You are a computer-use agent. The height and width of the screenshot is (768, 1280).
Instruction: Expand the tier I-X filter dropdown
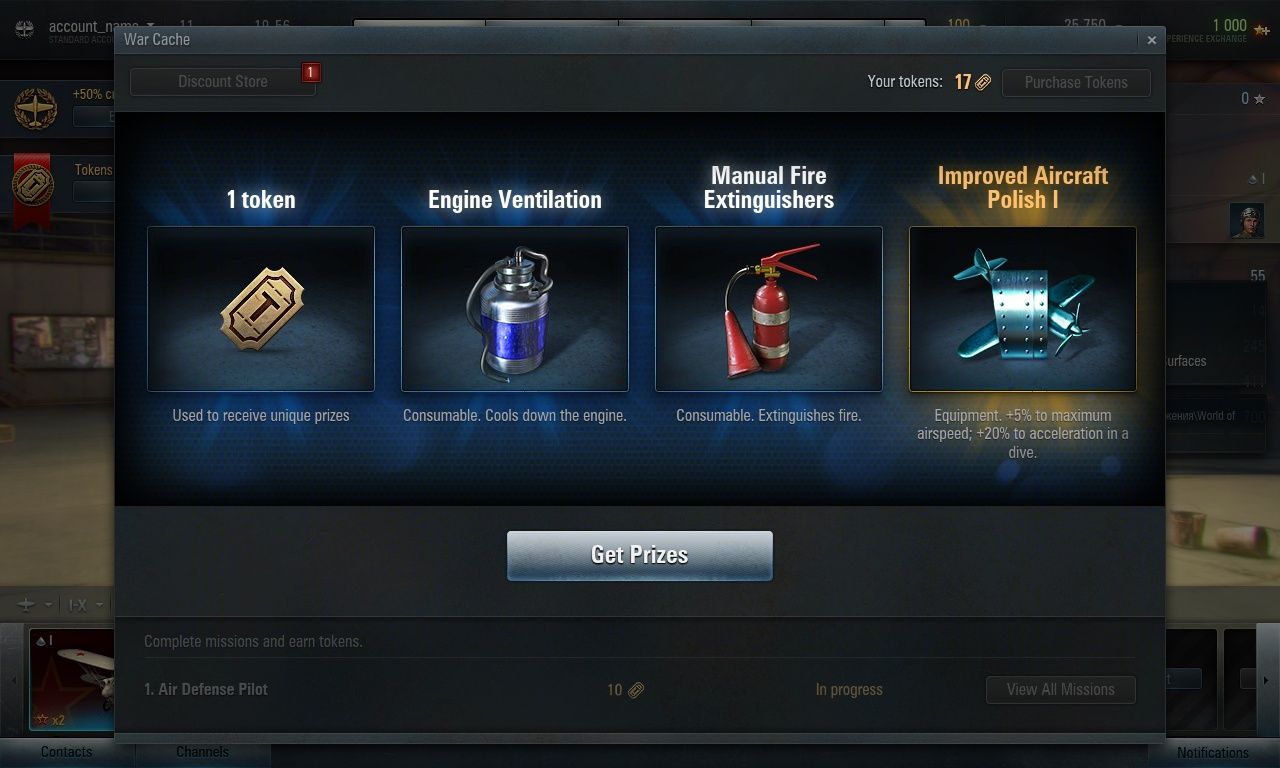[83, 605]
